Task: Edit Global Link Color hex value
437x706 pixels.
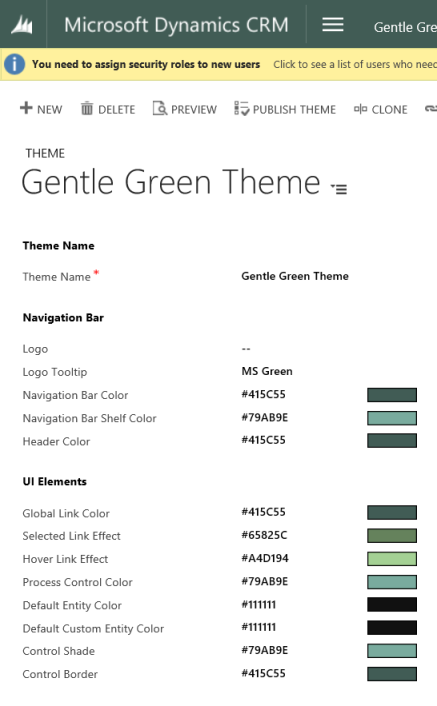Action: pyautogui.click(x=264, y=512)
